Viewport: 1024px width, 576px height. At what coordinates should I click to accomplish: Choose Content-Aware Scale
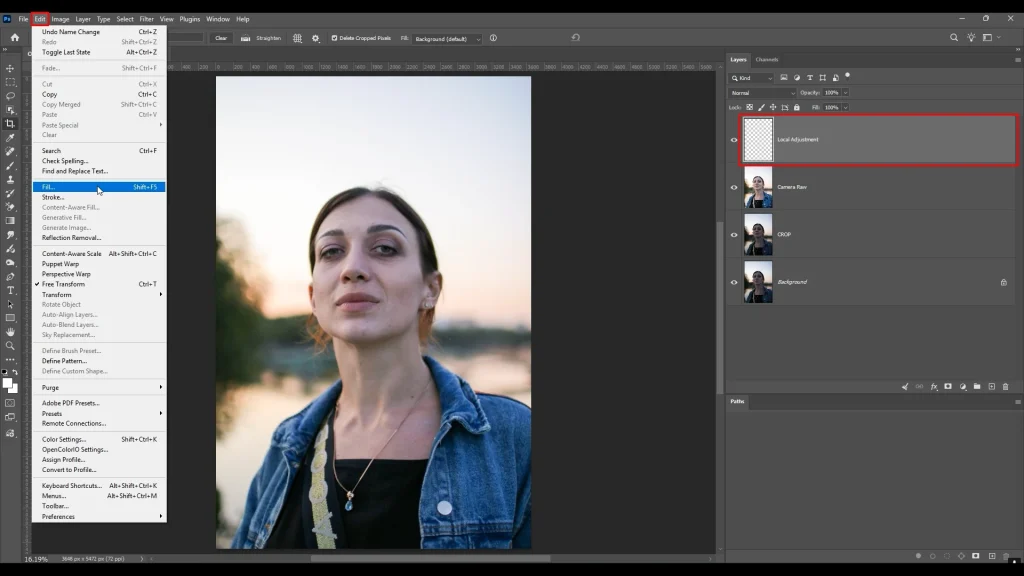point(99,253)
